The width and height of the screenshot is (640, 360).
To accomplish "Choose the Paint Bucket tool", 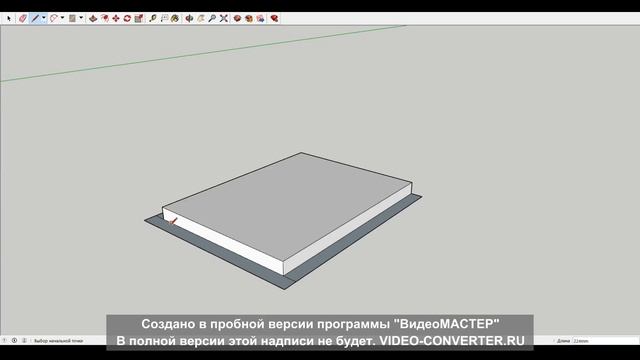I will click(x=175, y=18).
